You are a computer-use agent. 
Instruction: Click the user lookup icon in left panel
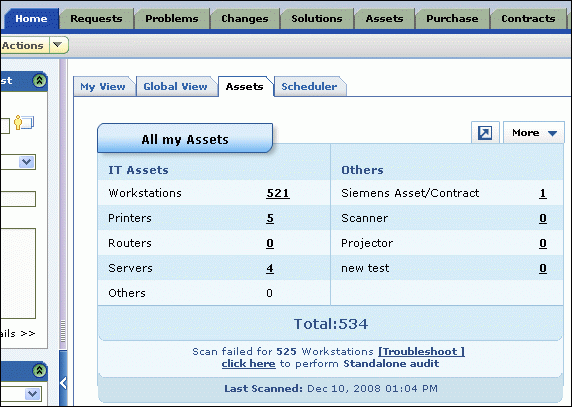tap(24, 123)
